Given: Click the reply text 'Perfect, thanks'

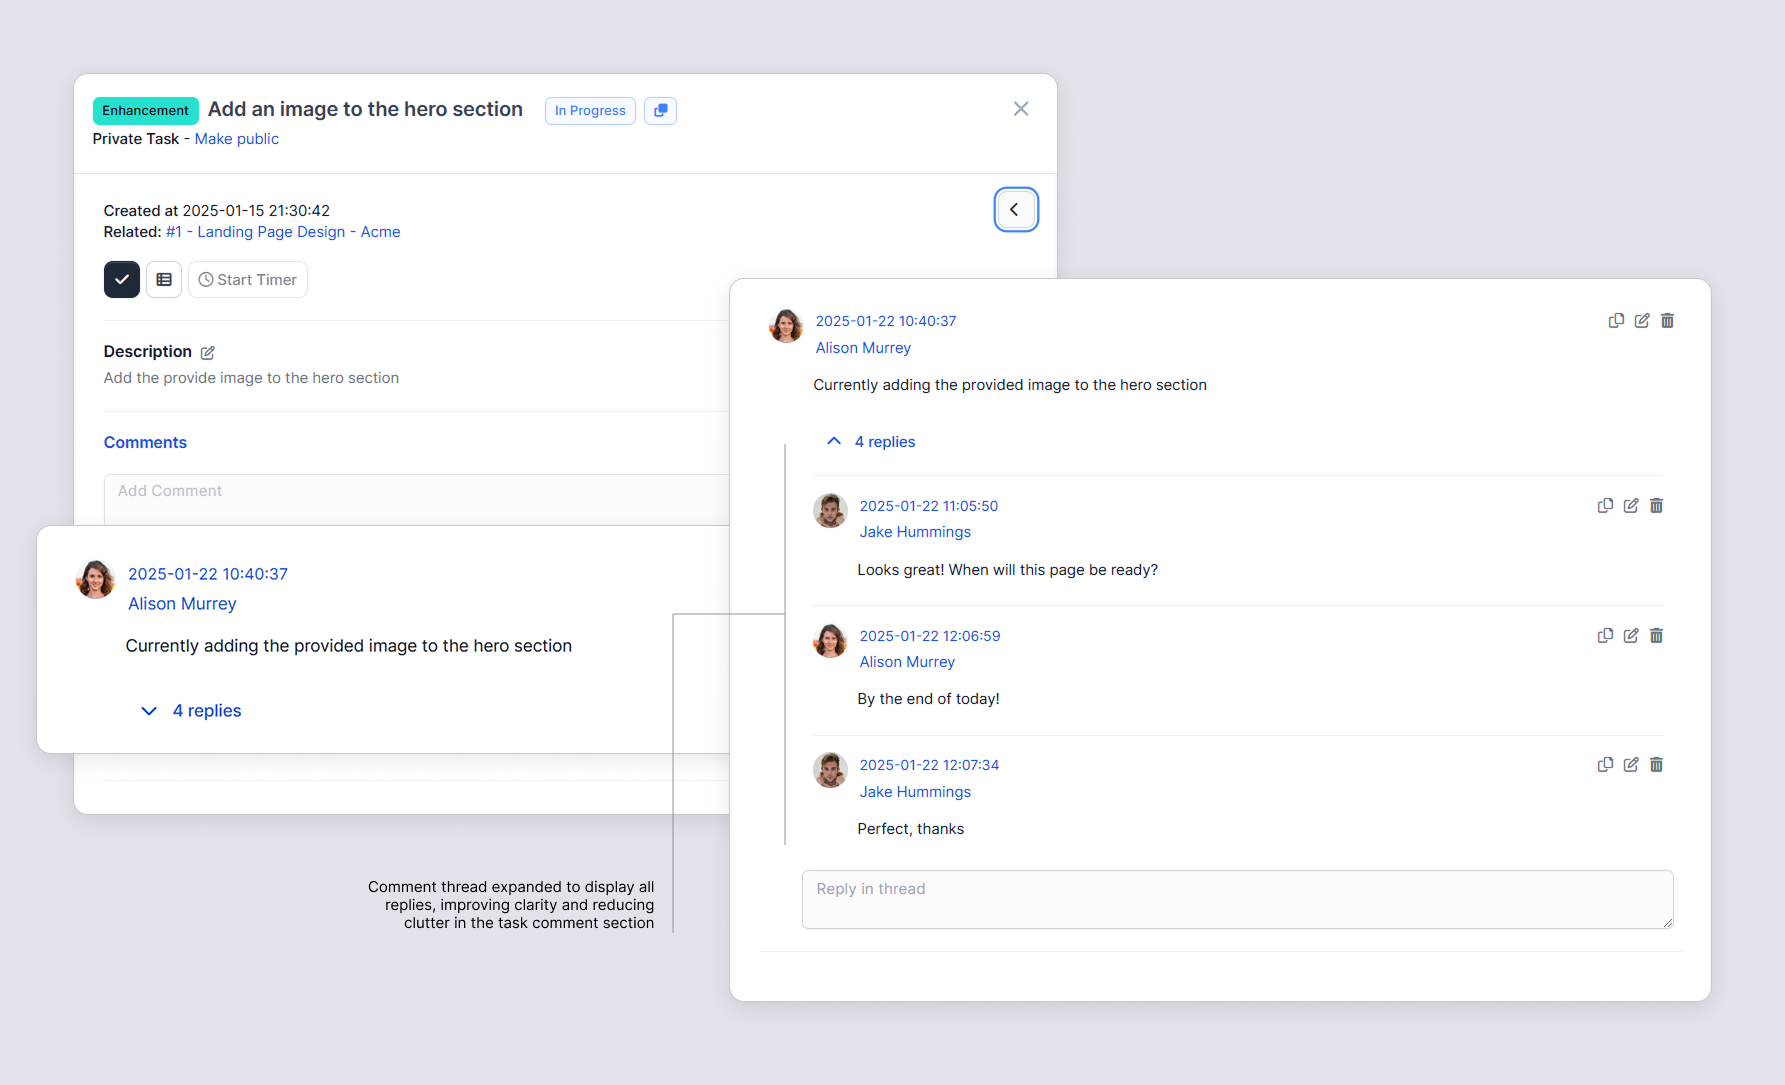Looking at the screenshot, I should click(911, 829).
